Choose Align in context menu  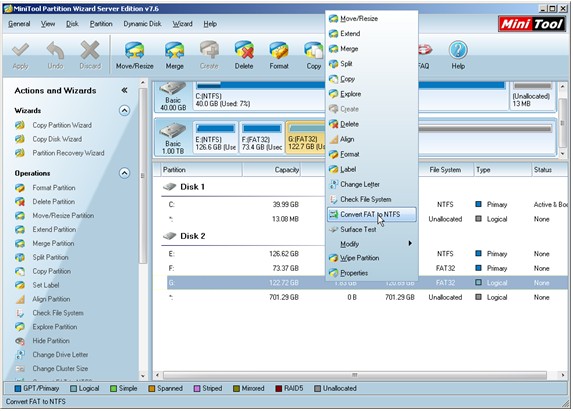pyautogui.click(x=372, y=139)
